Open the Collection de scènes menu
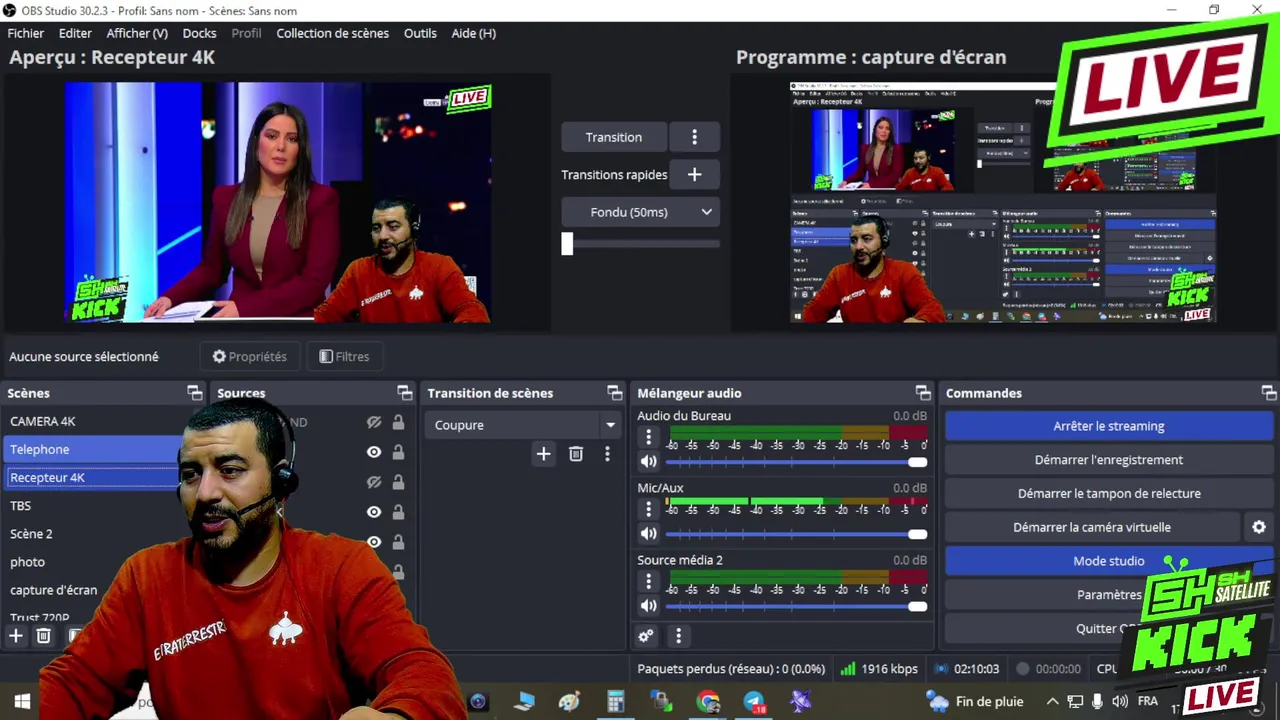1280x720 pixels. coord(332,33)
